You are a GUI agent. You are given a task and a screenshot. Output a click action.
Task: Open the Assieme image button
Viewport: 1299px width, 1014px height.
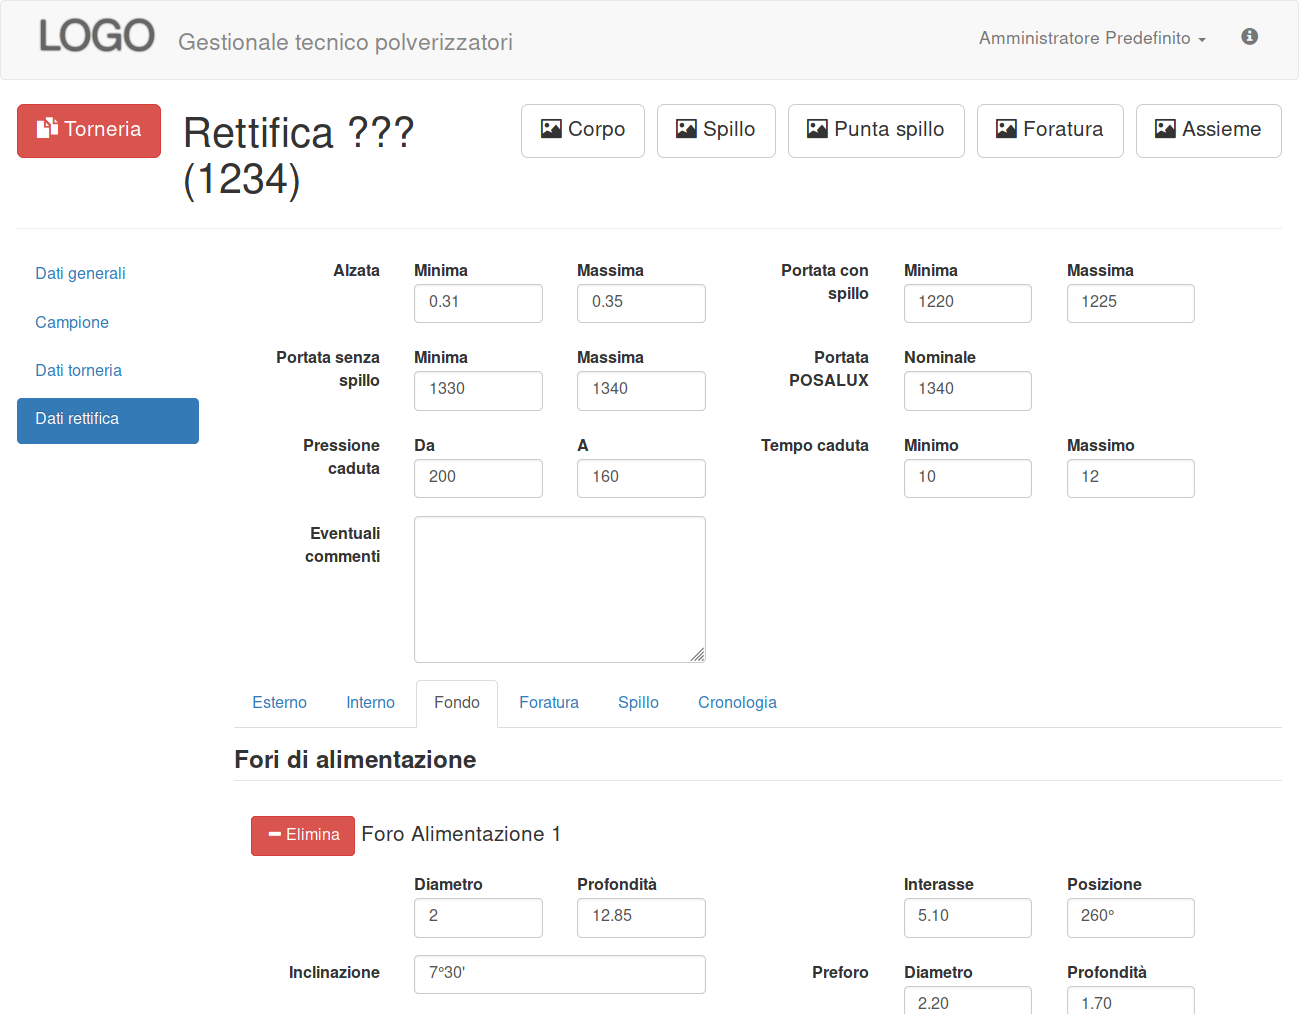pyautogui.click(x=1209, y=131)
